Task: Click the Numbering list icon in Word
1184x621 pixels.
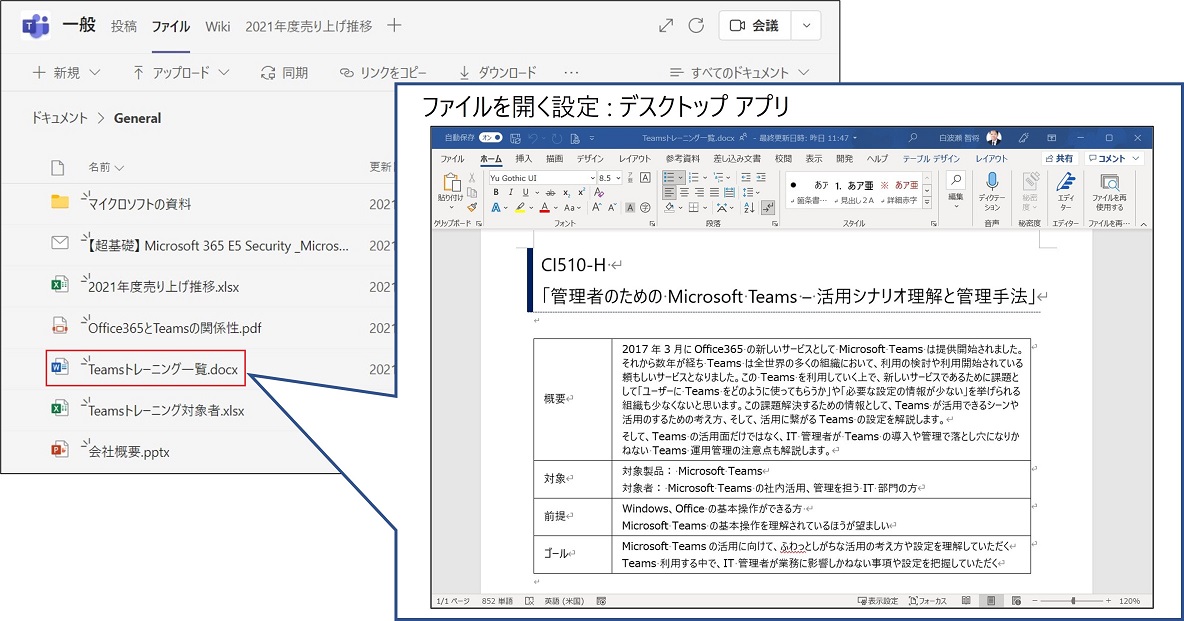Action: [x=693, y=178]
